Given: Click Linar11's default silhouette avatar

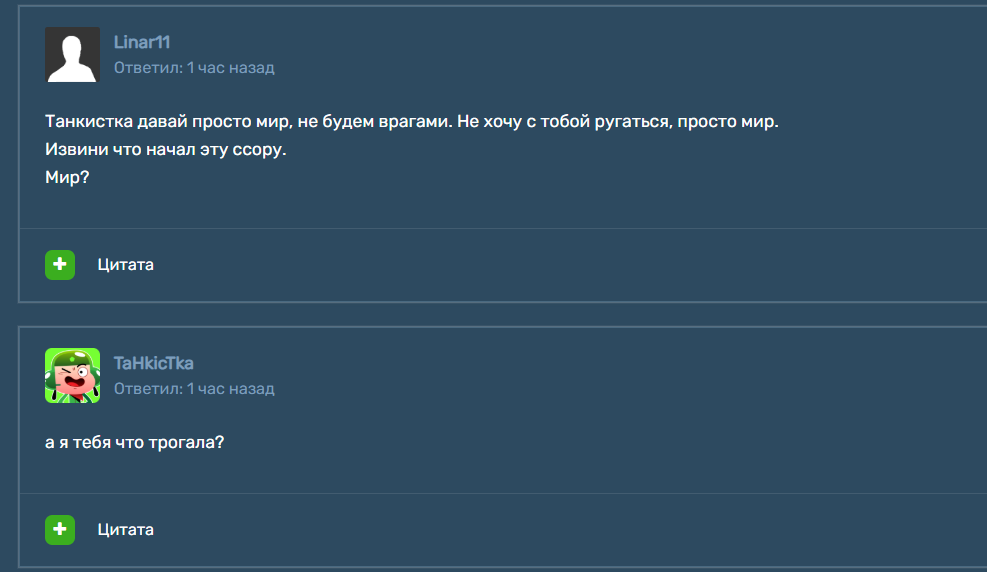Looking at the screenshot, I should [x=72, y=55].
